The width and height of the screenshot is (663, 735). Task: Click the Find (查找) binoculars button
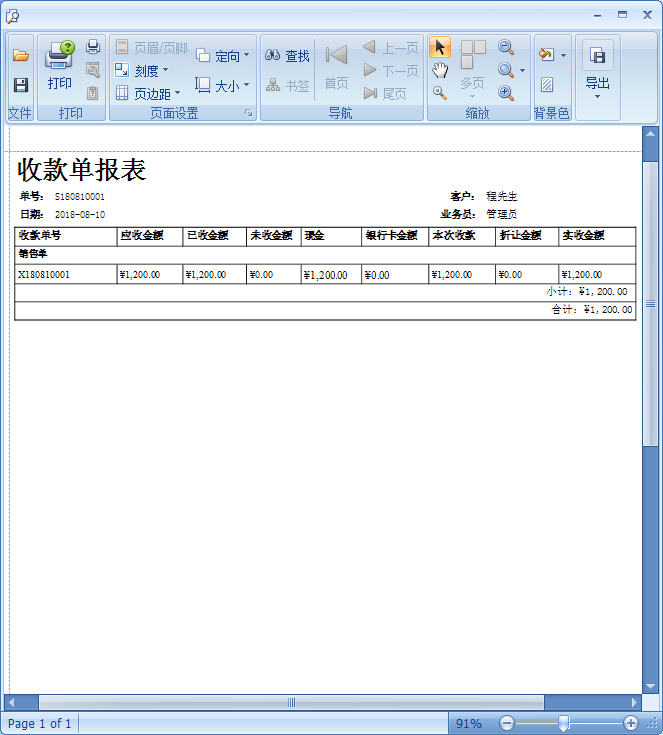[288, 56]
